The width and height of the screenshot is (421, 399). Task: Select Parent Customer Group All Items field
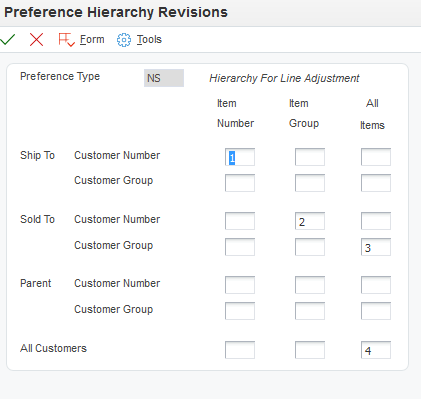pyautogui.click(x=376, y=311)
